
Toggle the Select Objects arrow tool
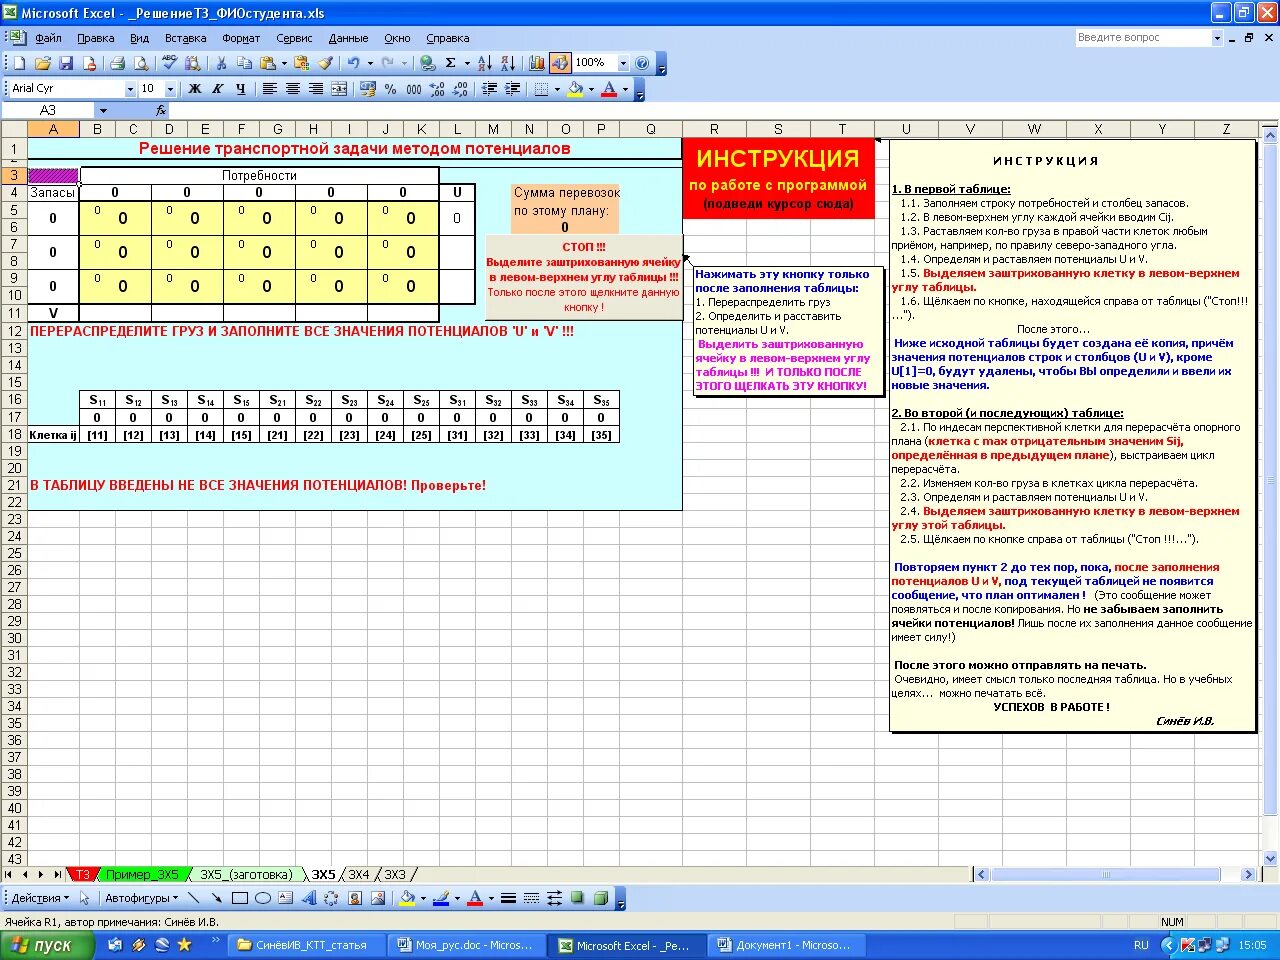click(x=85, y=898)
